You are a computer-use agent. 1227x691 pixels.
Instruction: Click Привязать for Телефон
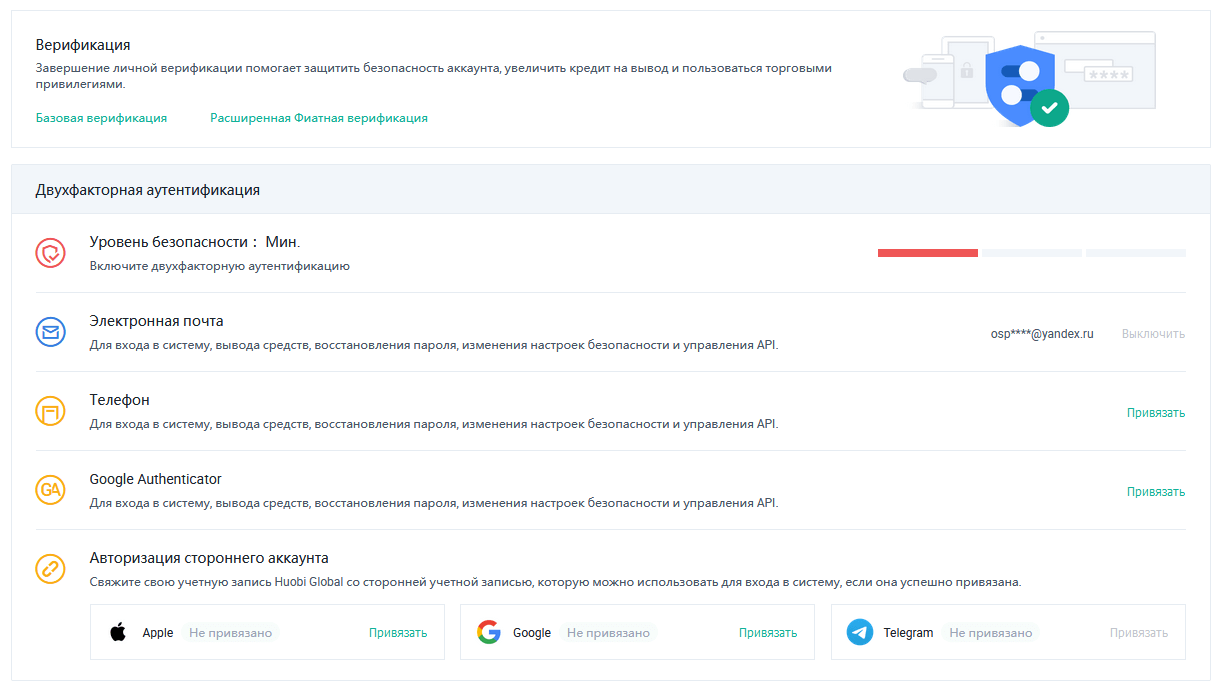point(1155,413)
